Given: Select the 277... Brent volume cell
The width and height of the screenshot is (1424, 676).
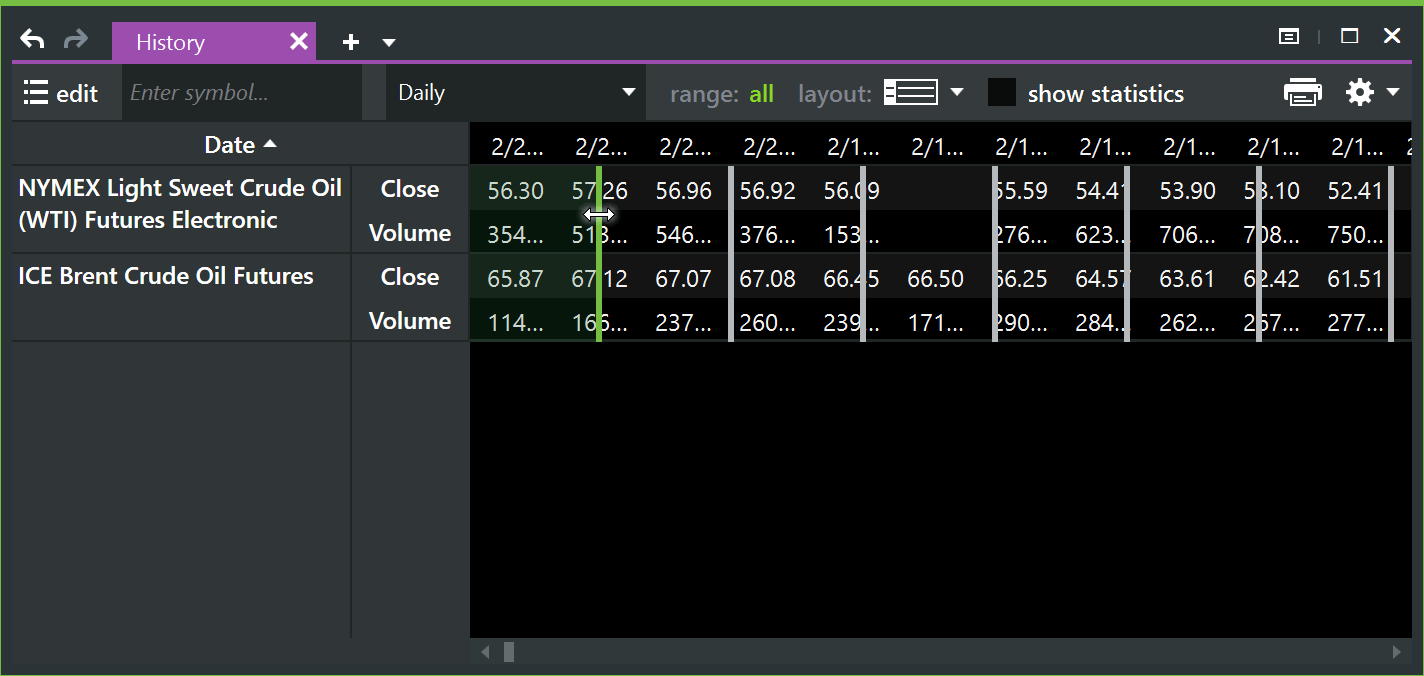Looking at the screenshot, I should click(1355, 322).
